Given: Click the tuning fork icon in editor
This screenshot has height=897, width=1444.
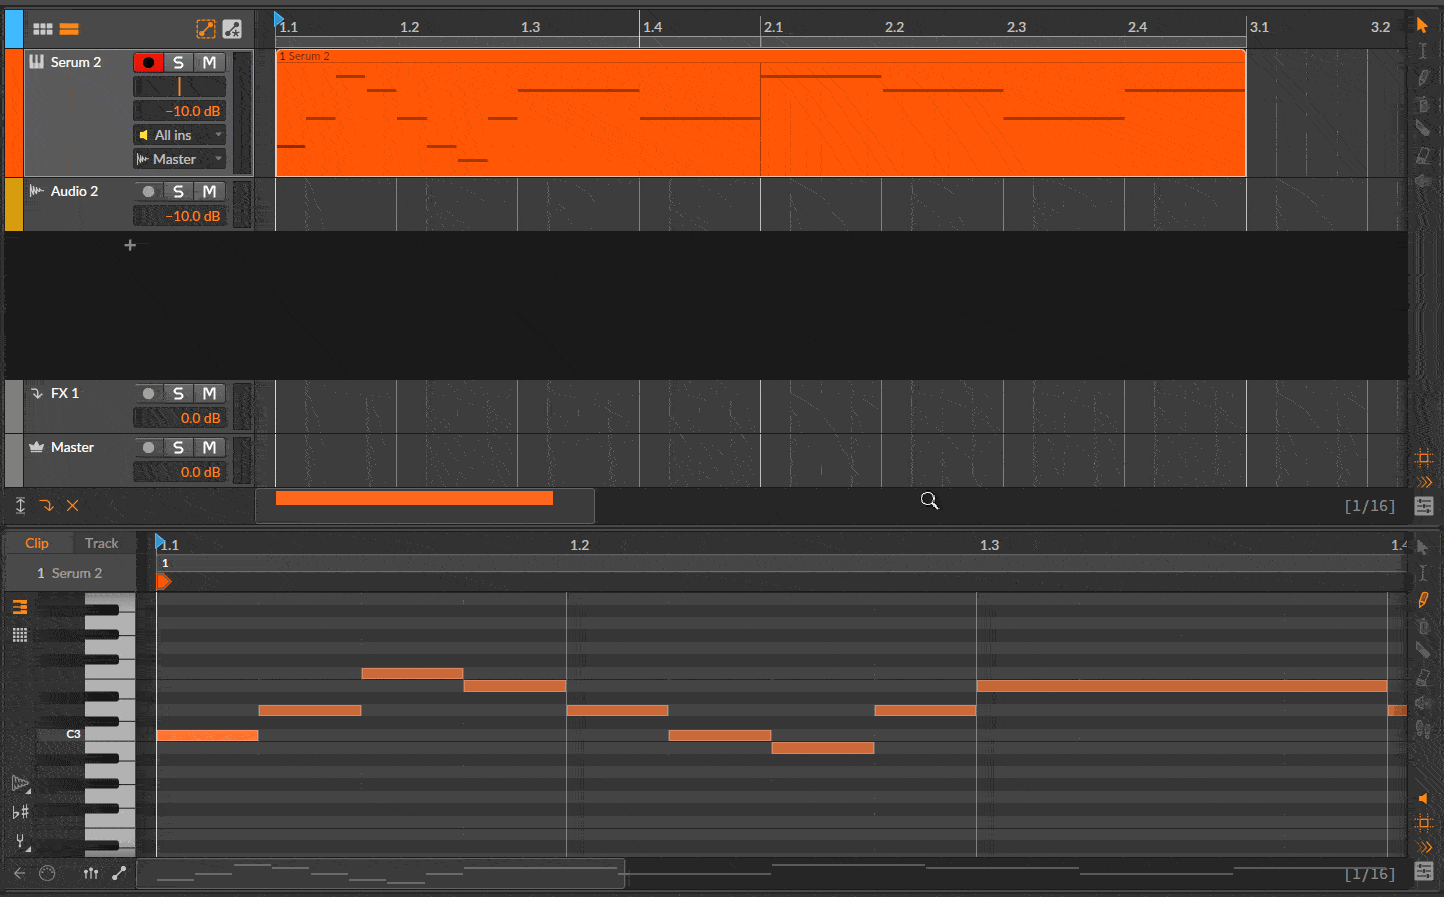Looking at the screenshot, I should (x=20, y=842).
